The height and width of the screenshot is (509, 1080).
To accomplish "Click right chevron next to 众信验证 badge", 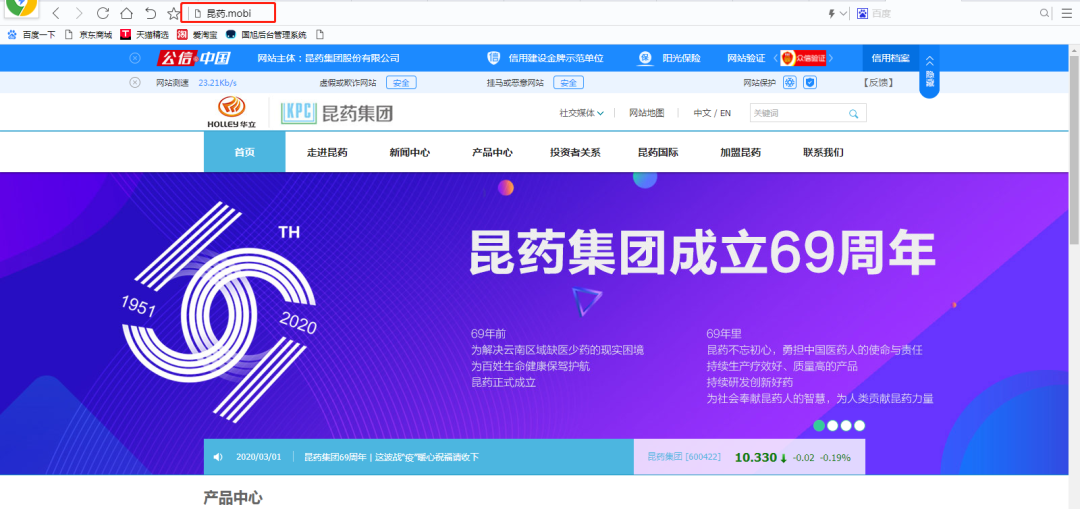I will (831, 58).
